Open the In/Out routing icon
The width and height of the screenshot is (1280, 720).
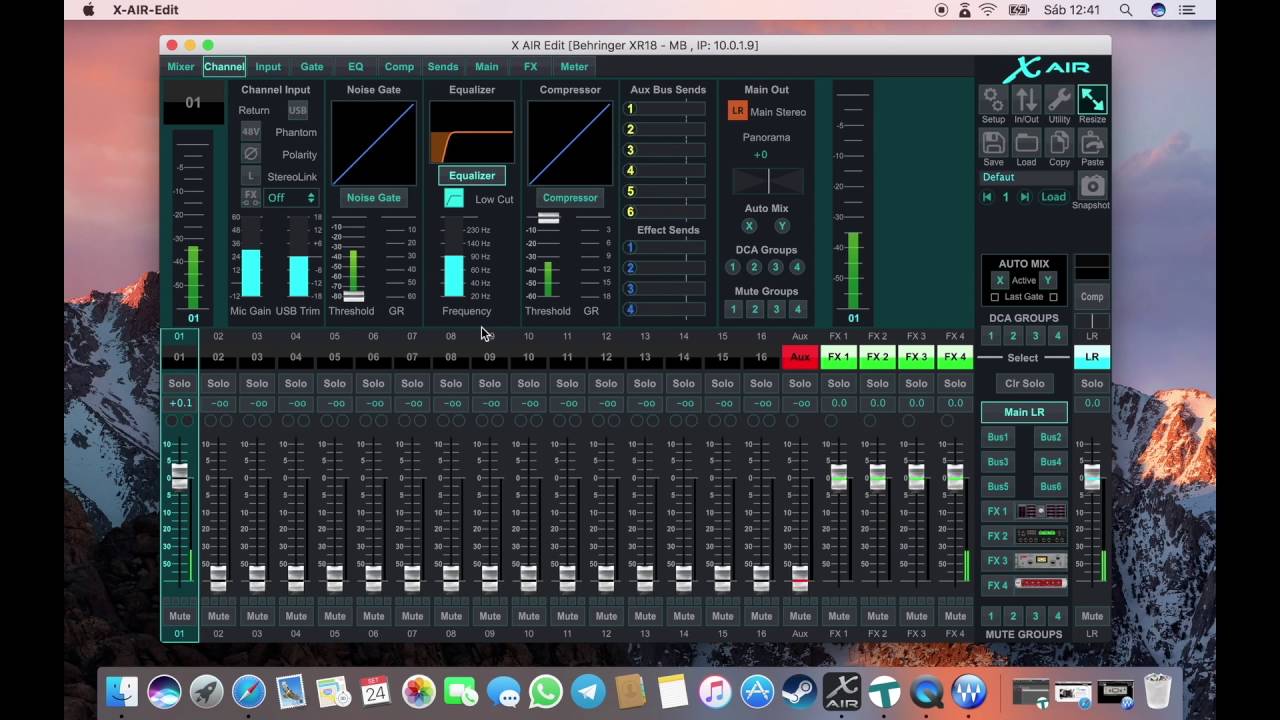pyautogui.click(x=1026, y=99)
